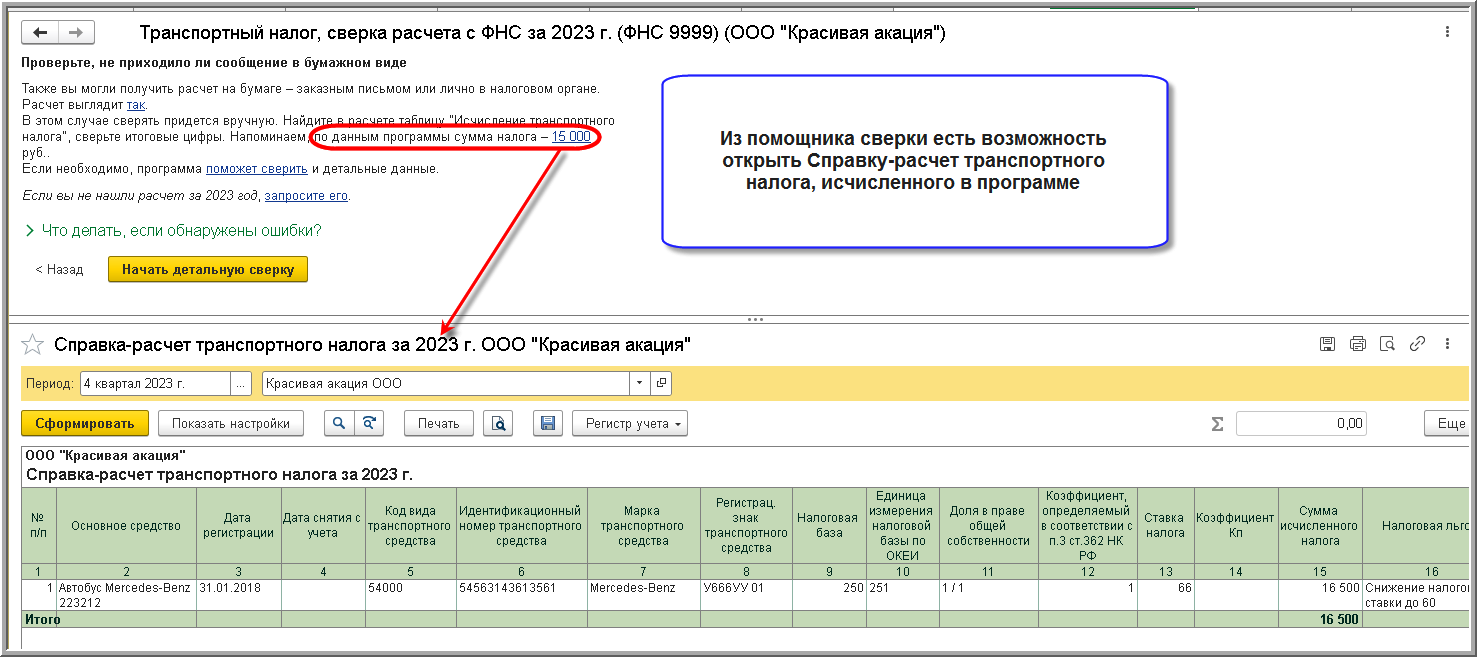This screenshot has width=1477, height=657.
Task: Expand the organization dropdown arrow
Action: click(x=640, y=383)
